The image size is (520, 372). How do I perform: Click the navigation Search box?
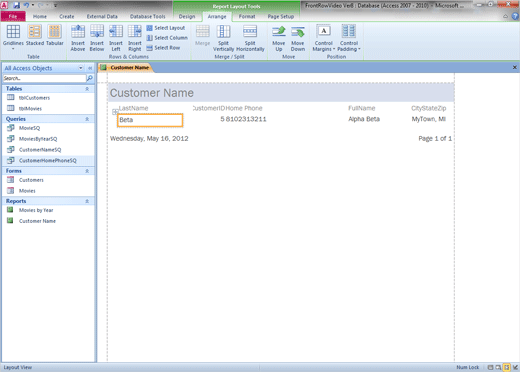tap(44, 78)
